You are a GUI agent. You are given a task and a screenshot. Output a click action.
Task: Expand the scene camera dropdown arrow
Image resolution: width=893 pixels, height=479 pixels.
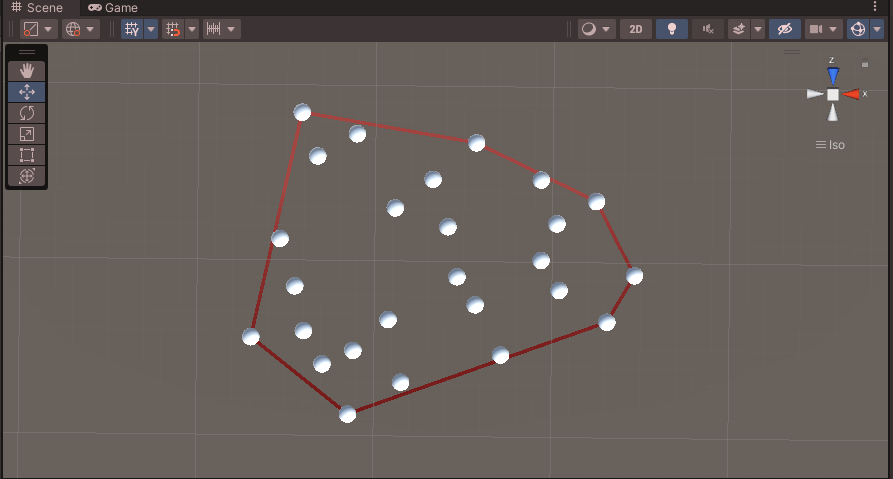(x=833, y=29)
